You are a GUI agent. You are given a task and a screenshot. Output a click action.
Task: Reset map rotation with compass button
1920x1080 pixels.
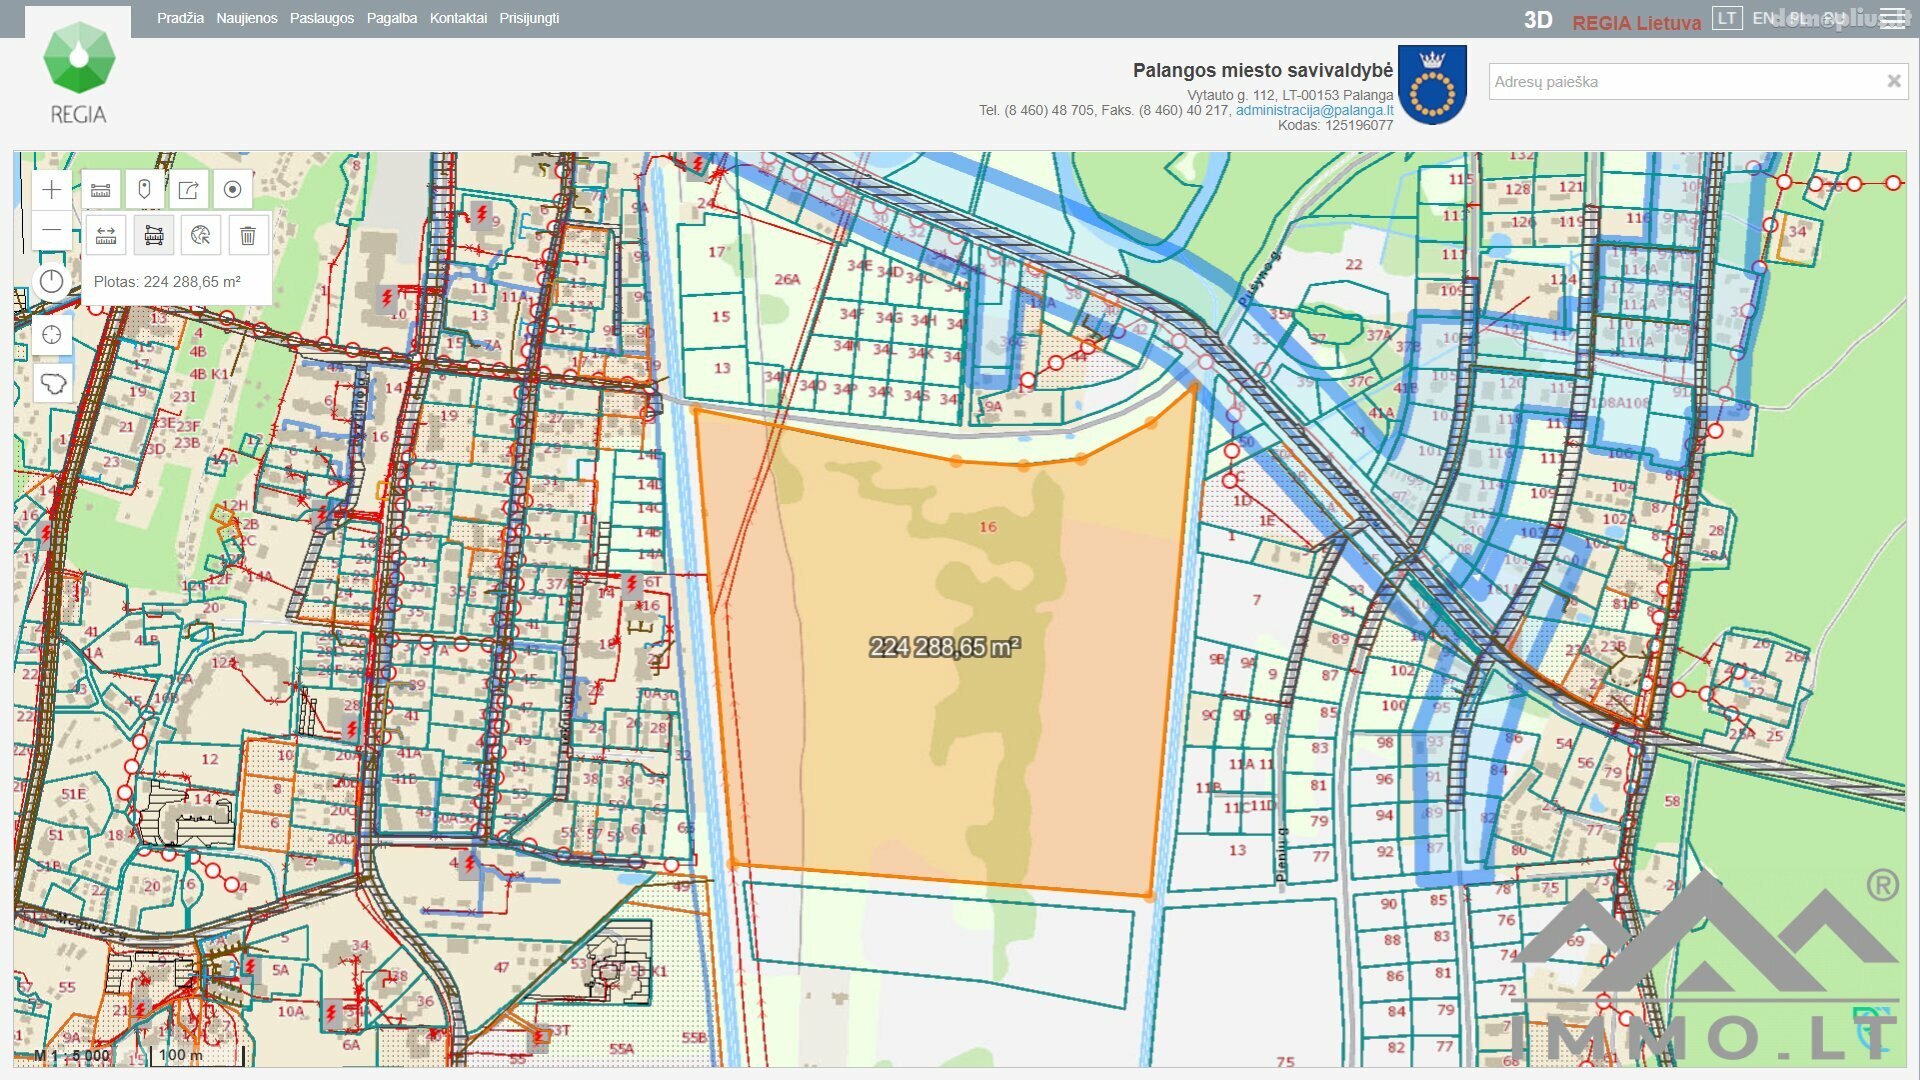[52, 282]
